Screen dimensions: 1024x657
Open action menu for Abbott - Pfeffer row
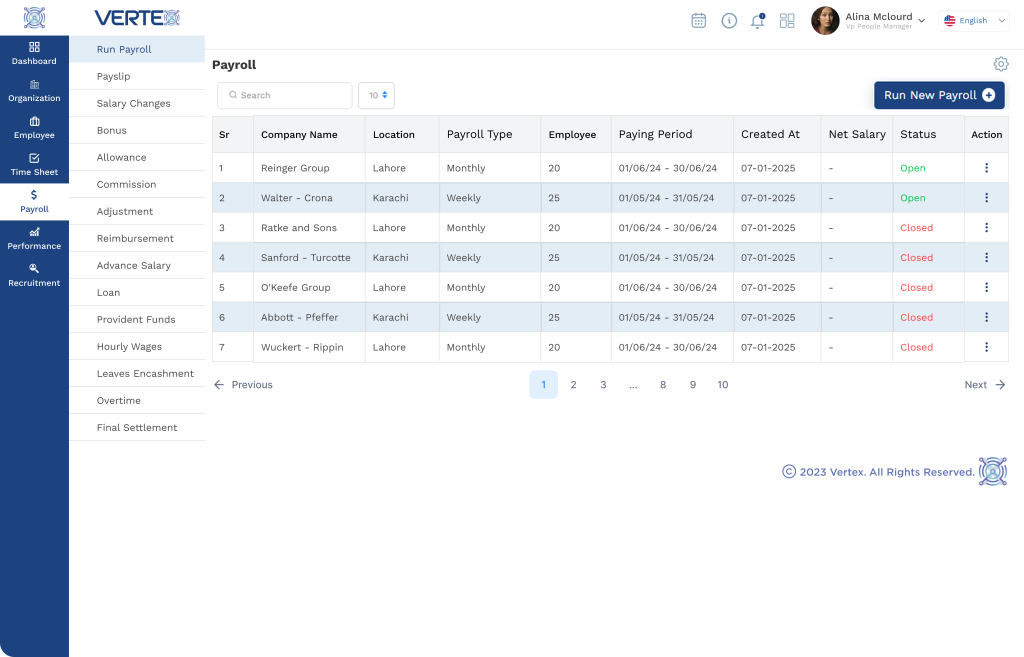click(x=986, y=317)
